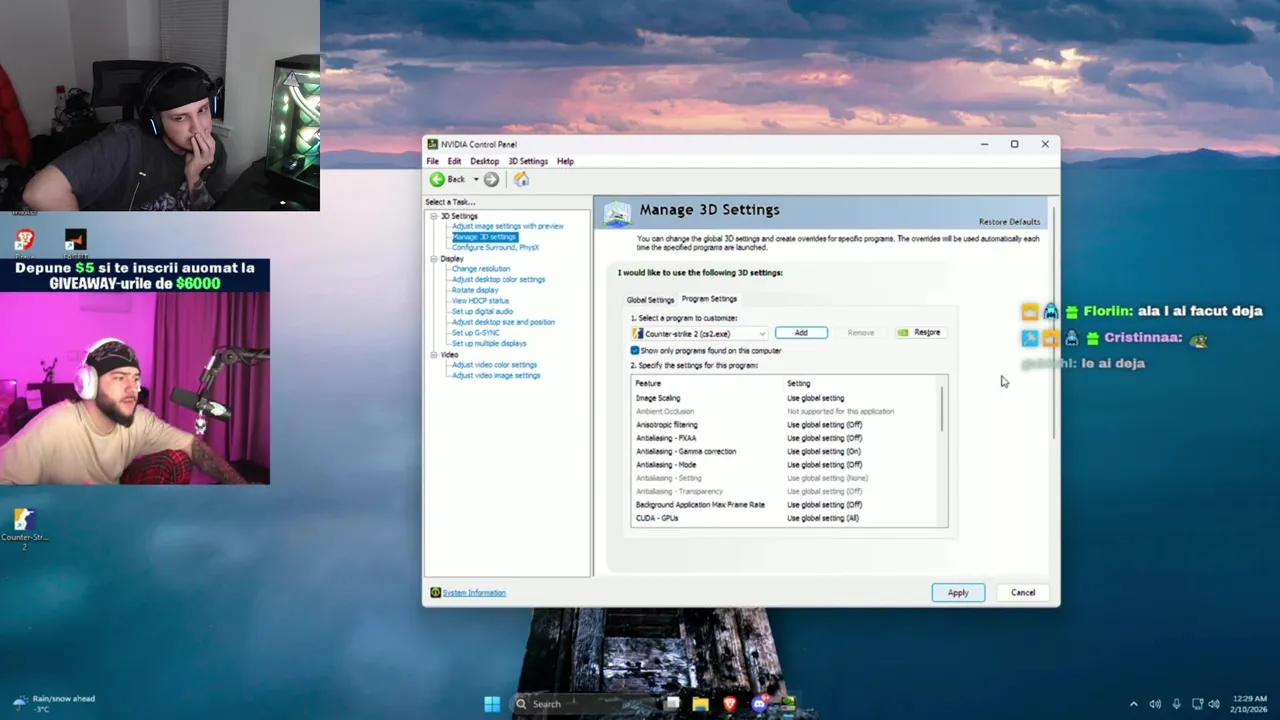Click the Manage 3D Settings header icon
Viewport: 1280px width, 720px height.
617,212
